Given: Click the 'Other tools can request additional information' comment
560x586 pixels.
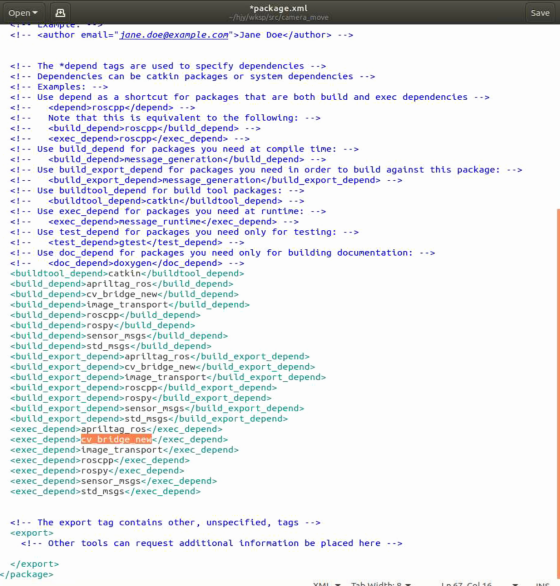Looking at the screenshot, I should click(x=212, y=543).
